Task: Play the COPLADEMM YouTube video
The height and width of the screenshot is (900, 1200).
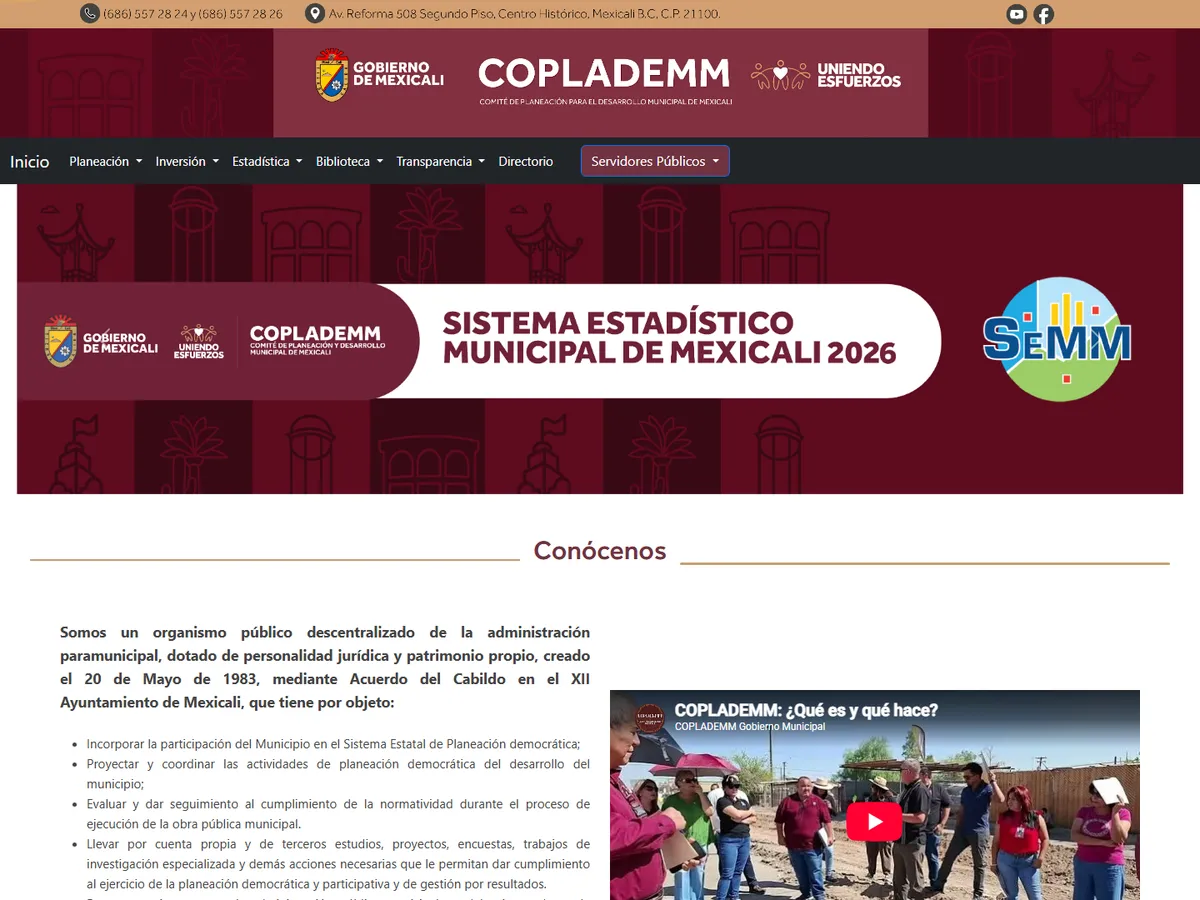Action: click(874, 822)
